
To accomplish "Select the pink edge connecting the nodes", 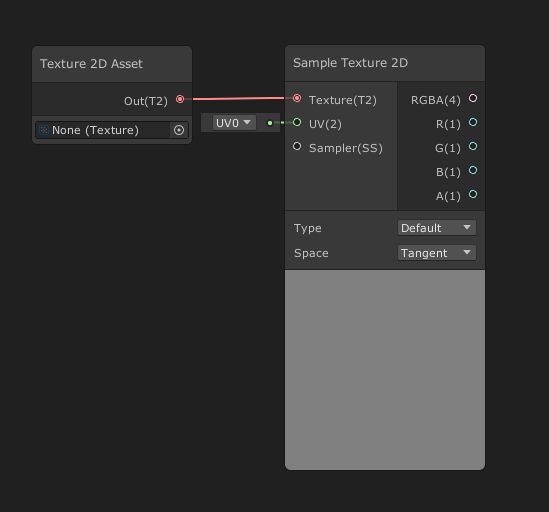I will pos(238,99).
